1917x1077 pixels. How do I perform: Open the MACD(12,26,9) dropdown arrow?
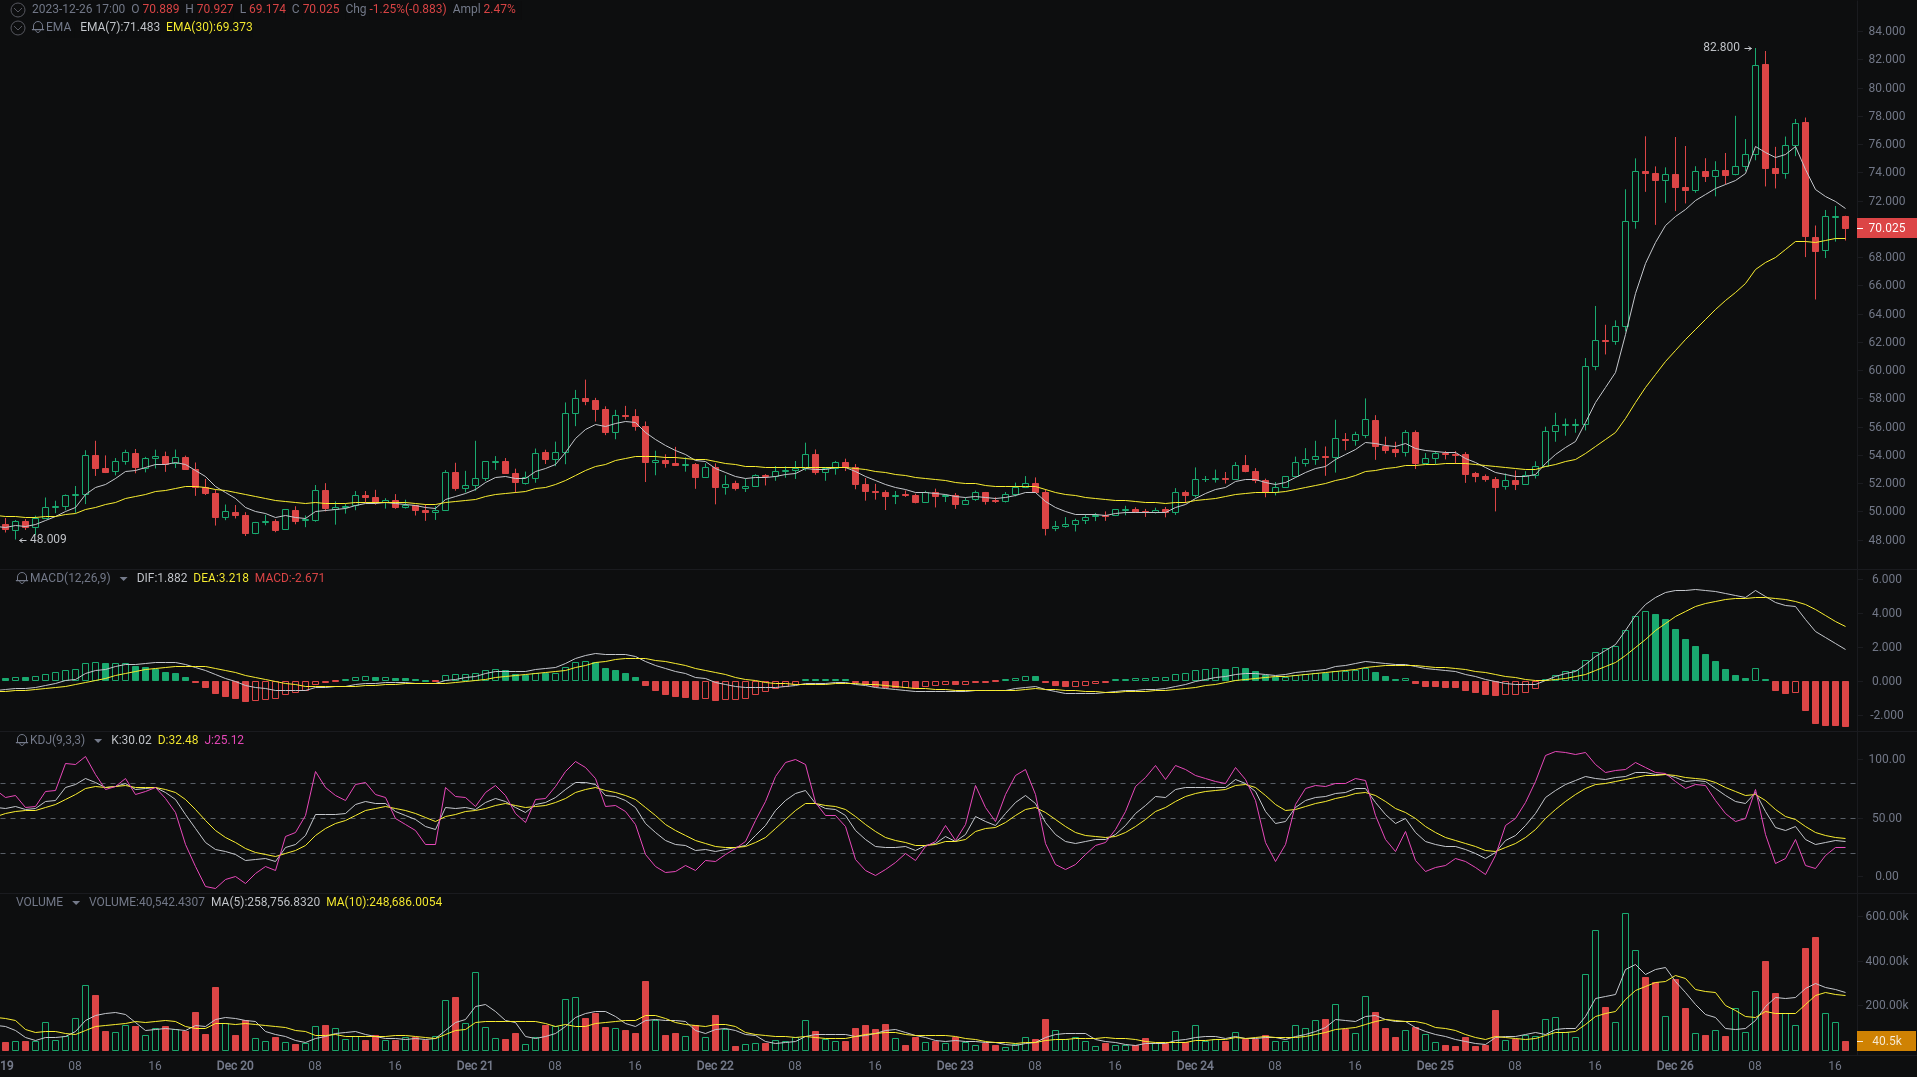(x=123, y=578)
